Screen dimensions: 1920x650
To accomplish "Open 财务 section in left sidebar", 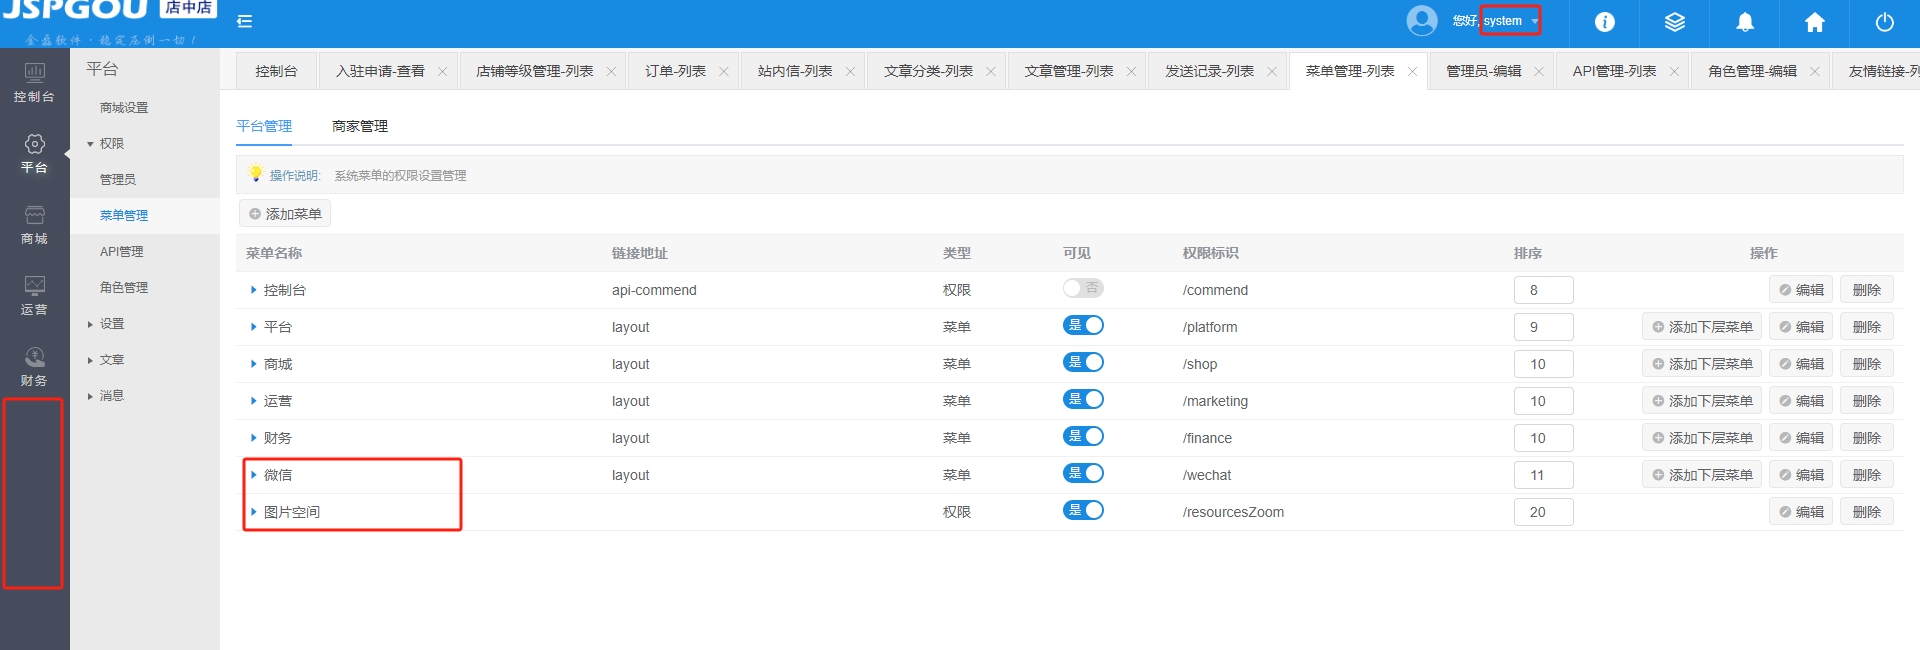I will coord(34,367).
